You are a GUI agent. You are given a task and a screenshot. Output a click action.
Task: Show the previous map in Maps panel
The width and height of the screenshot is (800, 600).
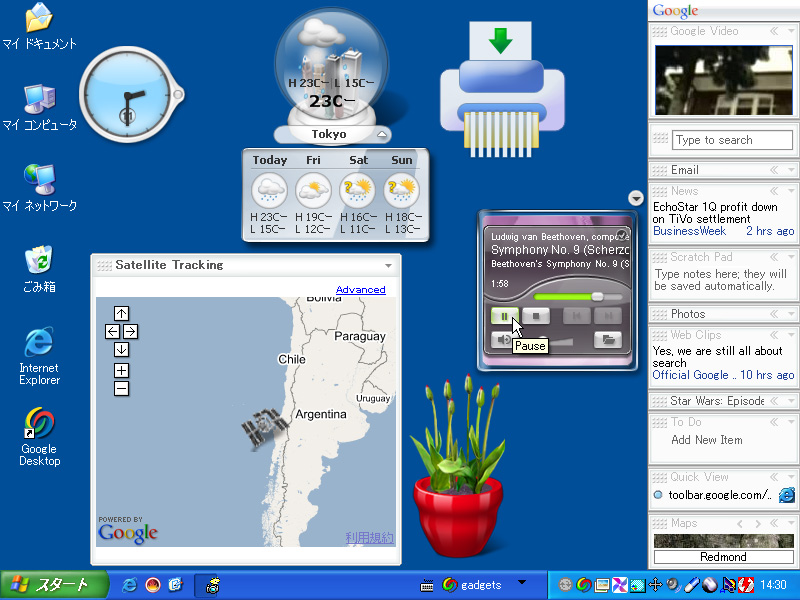pyautogui.click(x=740, y=523)
